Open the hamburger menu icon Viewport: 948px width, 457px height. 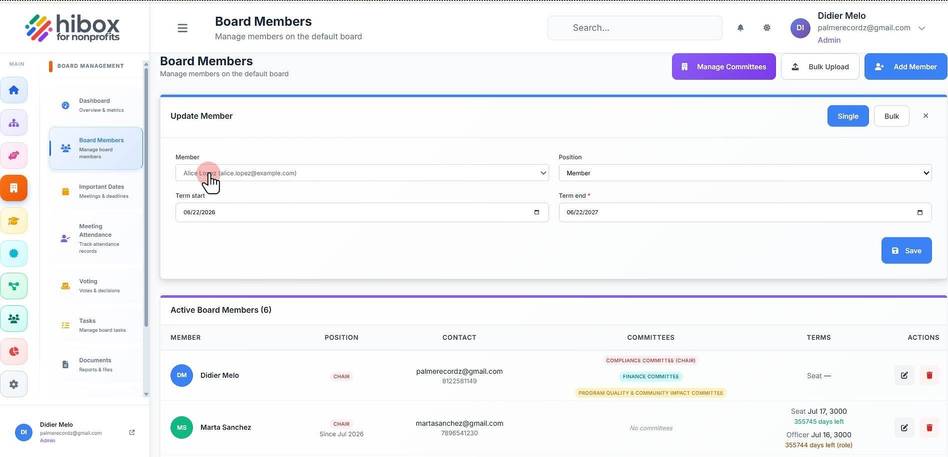(x=182, y=28)
